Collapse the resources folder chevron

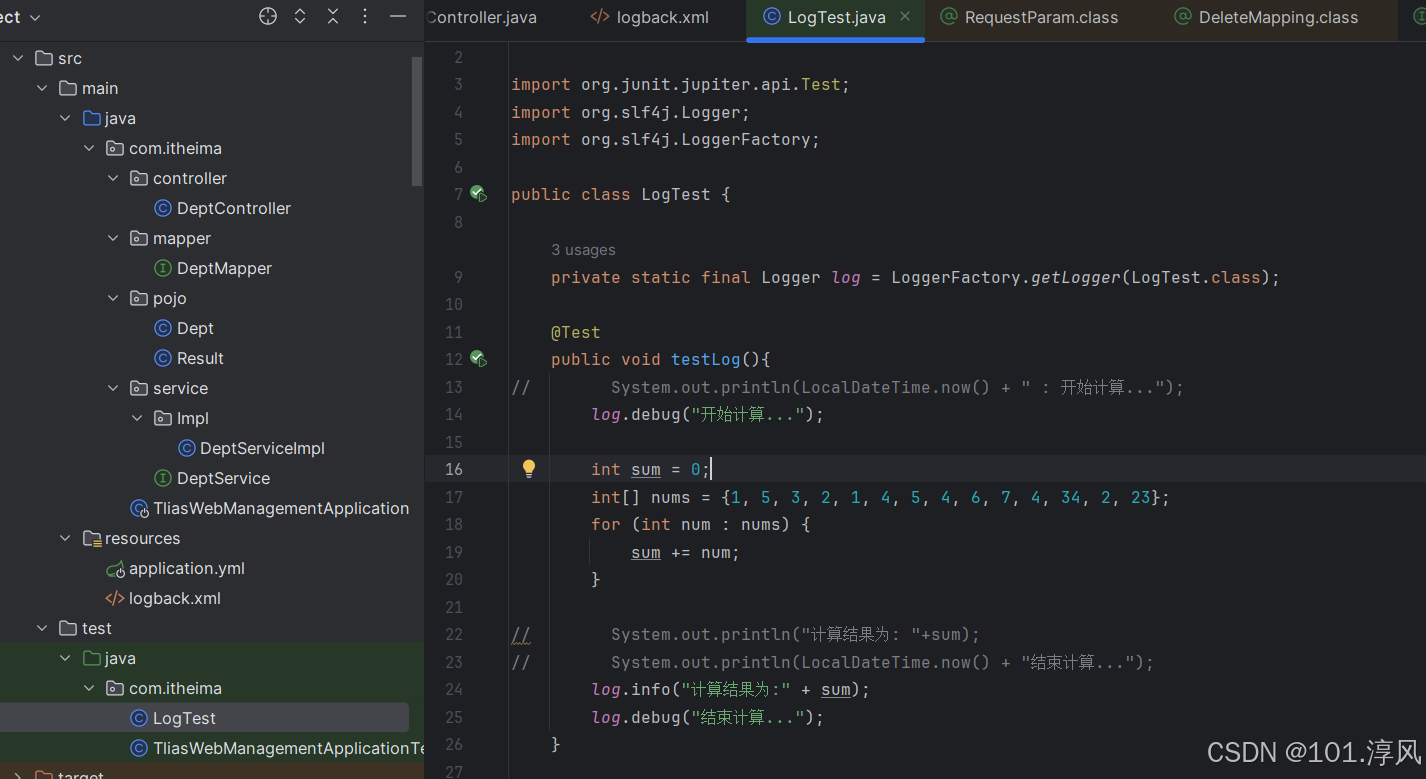[x=66, y=538]
